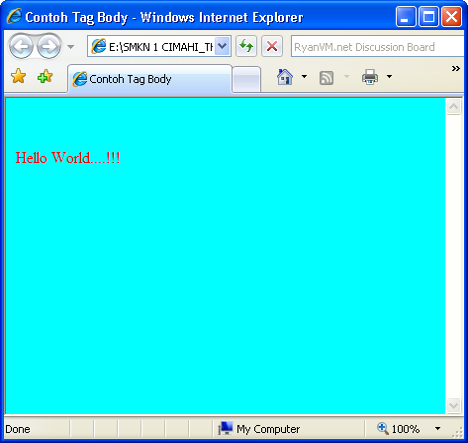Open Favorites Center star icon
The height and width of the screenshot is (443, 468).
(x=18, y=77)
